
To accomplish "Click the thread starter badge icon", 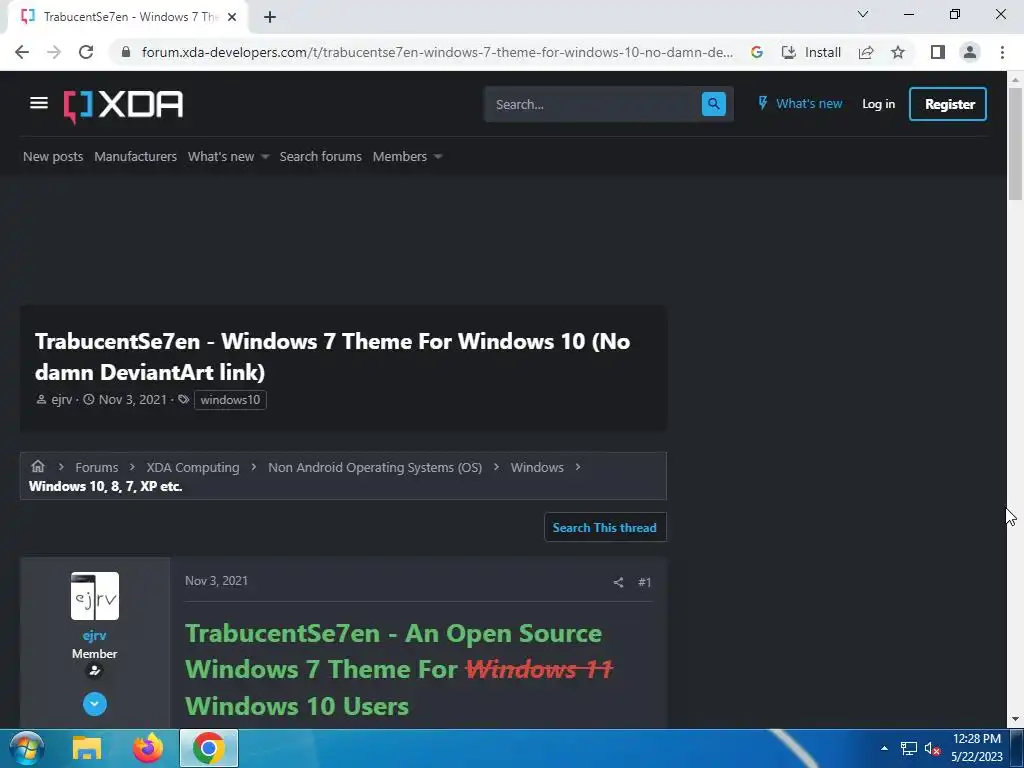I will [x=95, y=671].
